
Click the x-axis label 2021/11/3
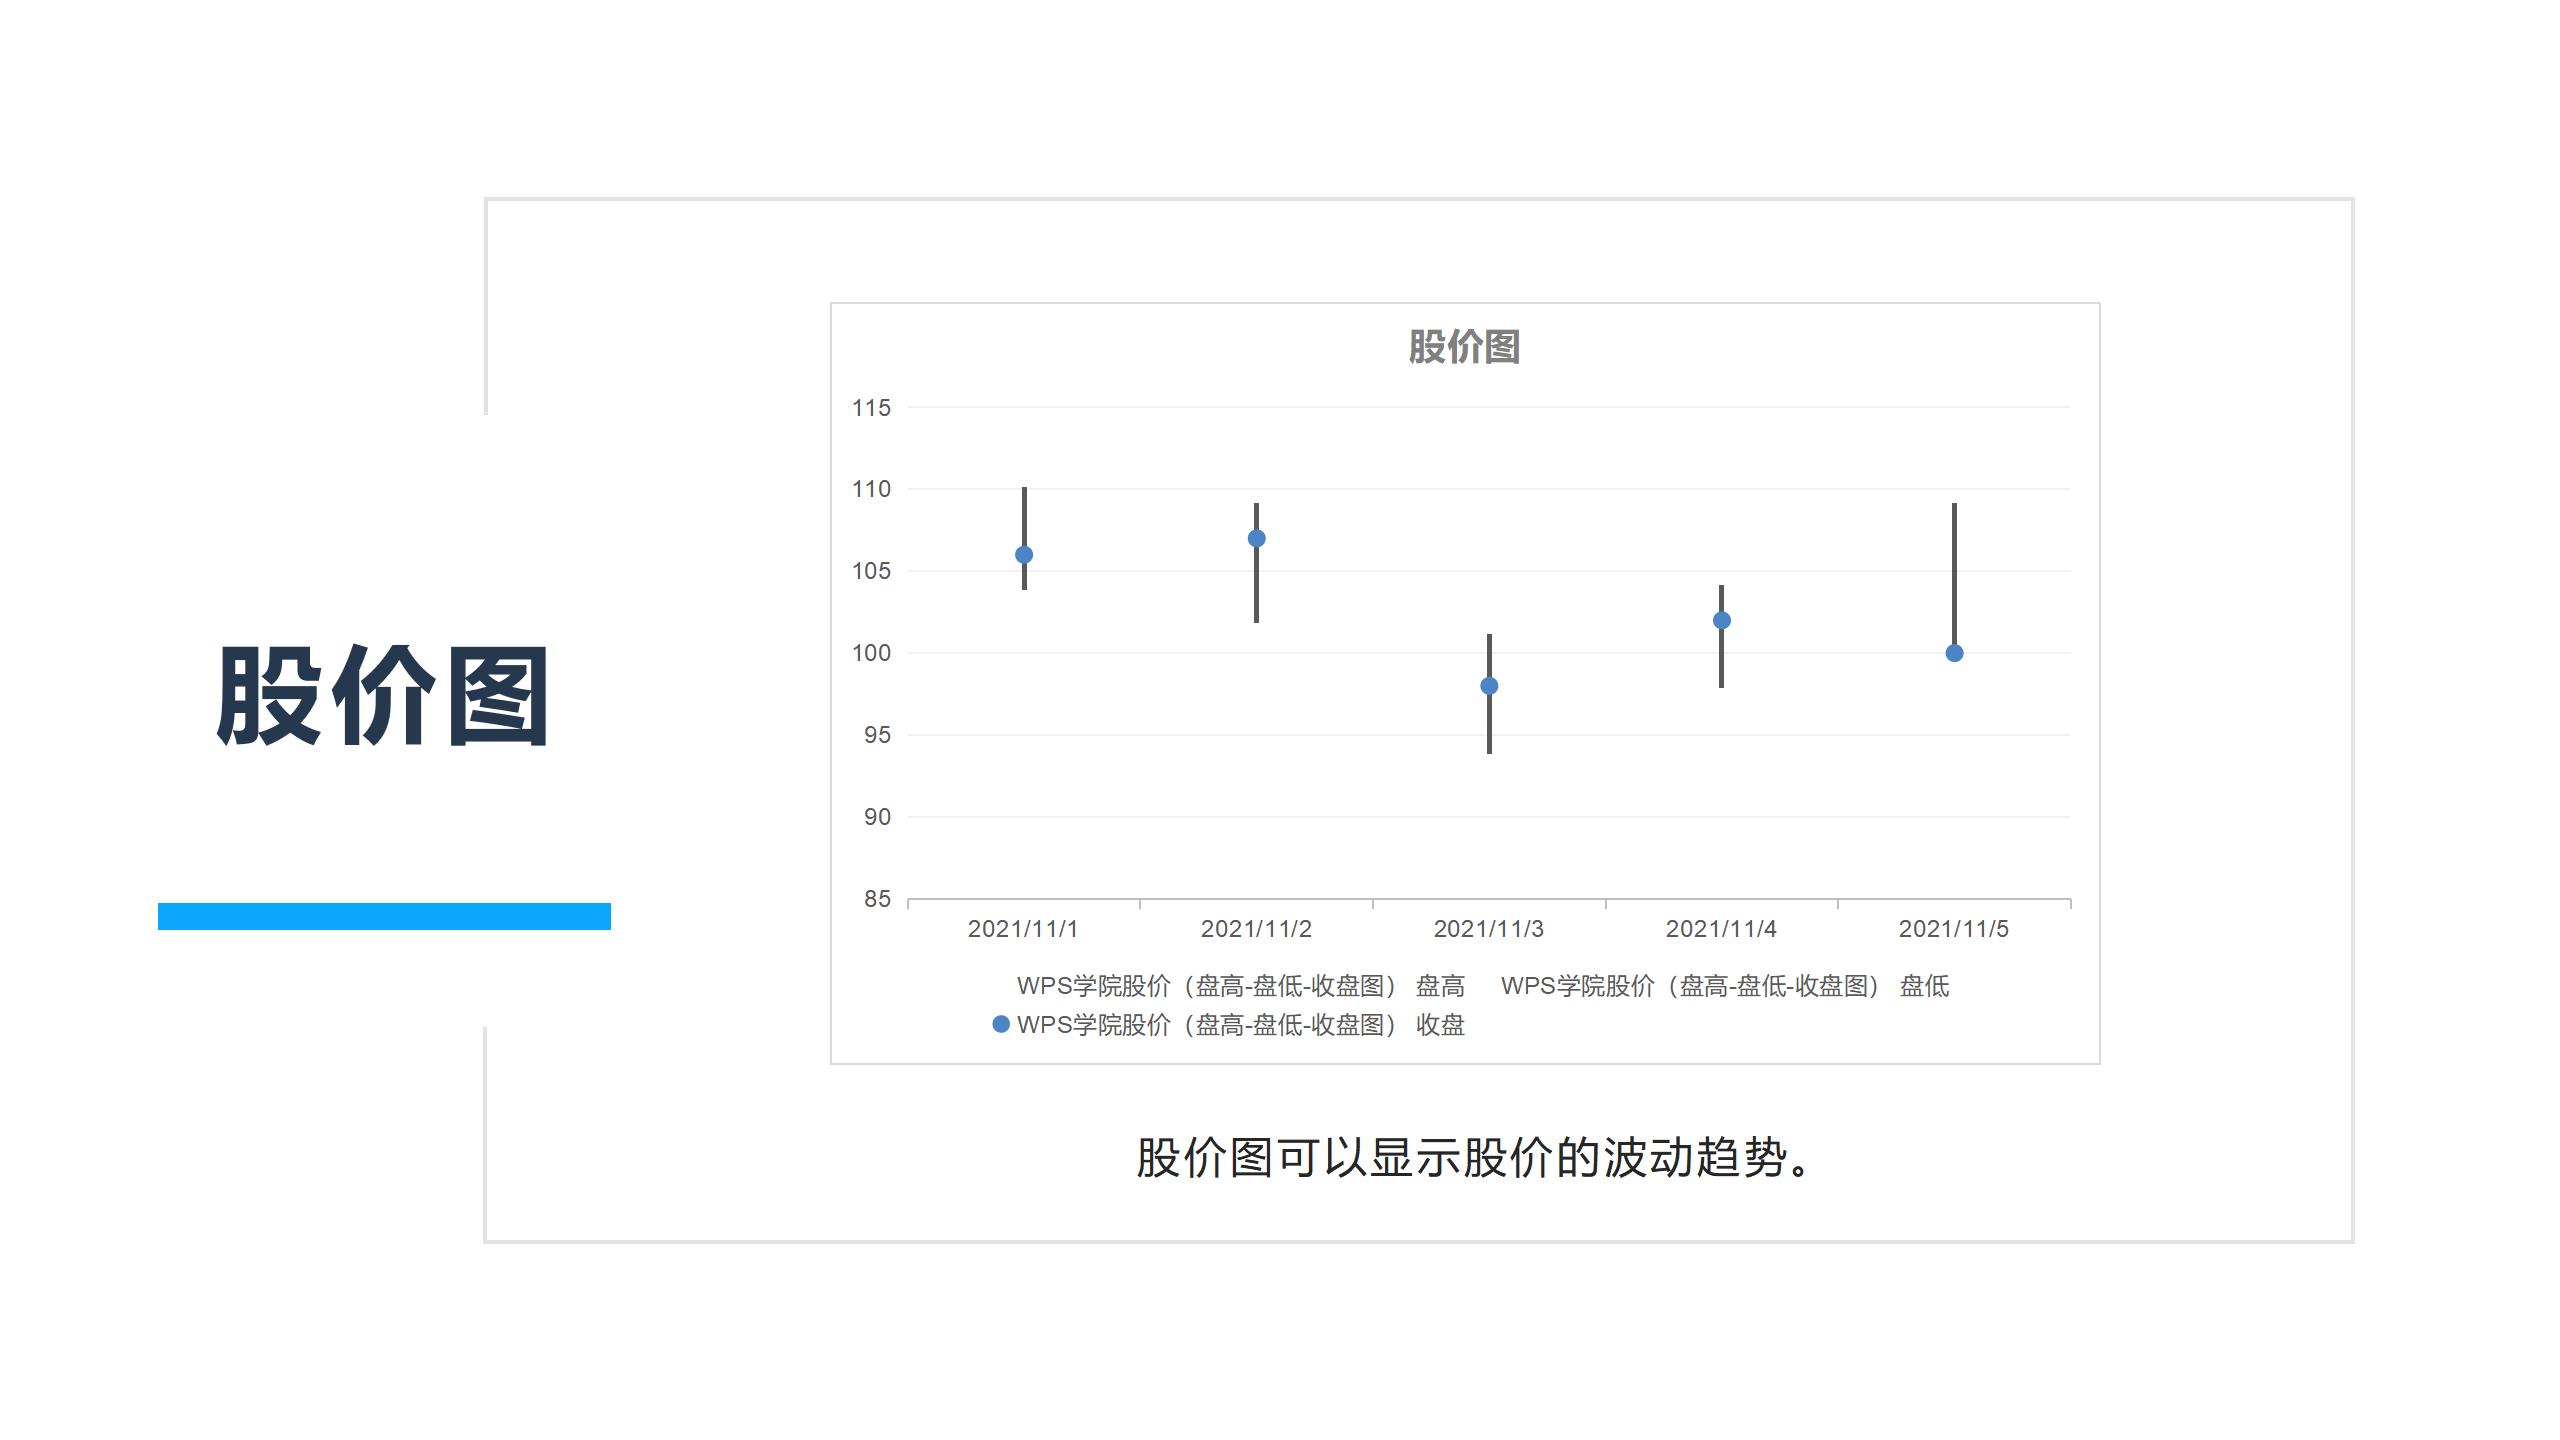click(1489, 929)
